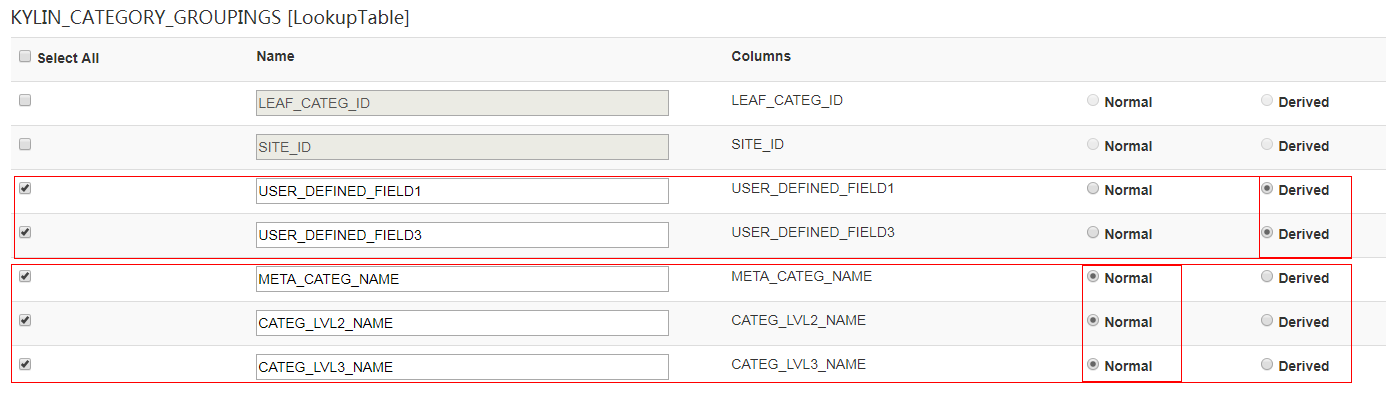The height and width of the screenshot is (407, 1386).
Task: Choose Derived radio in USER_DEFINED_FIELD1 row
Action: coord(1267,188)
